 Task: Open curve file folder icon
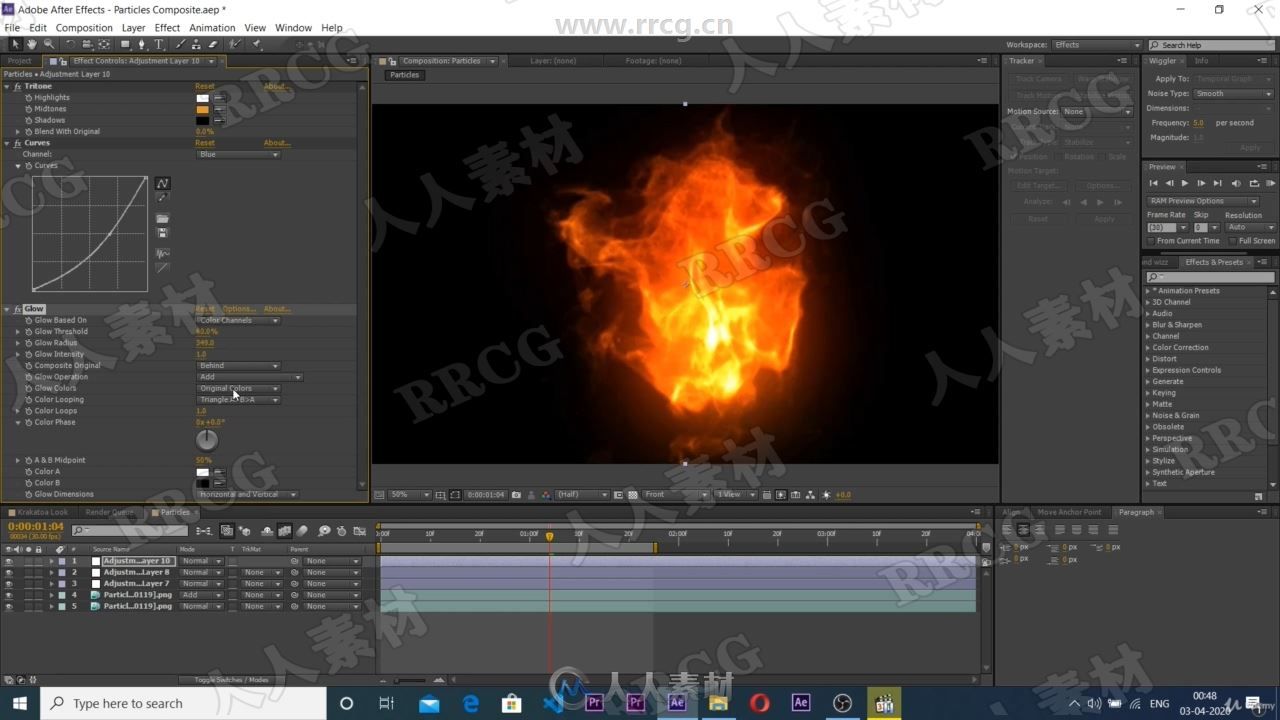click(162, 219)
